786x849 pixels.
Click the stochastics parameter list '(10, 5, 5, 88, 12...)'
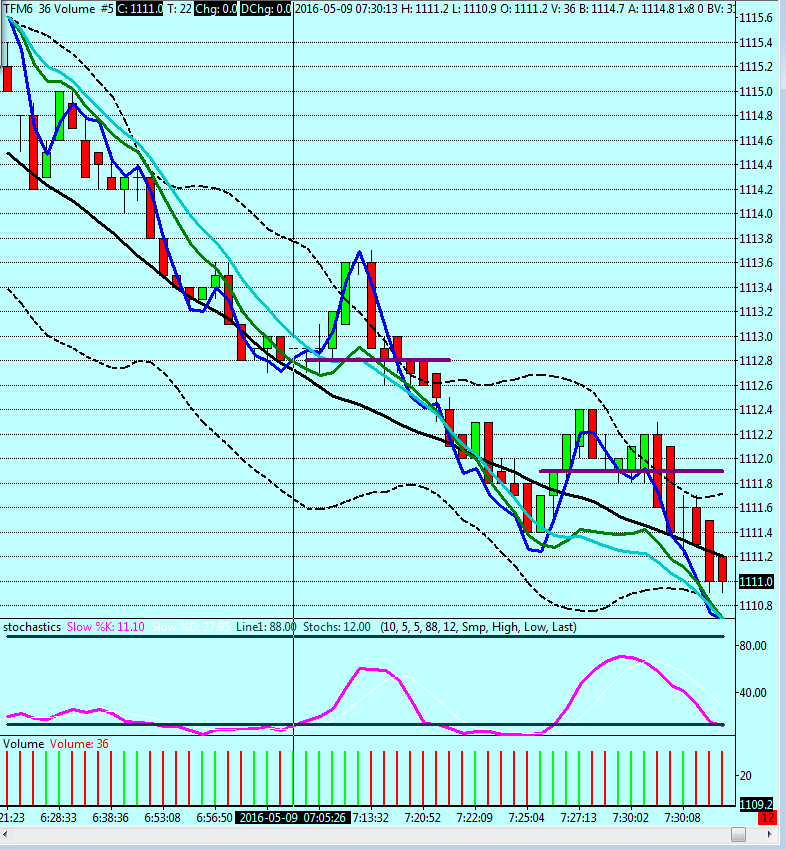478,627
